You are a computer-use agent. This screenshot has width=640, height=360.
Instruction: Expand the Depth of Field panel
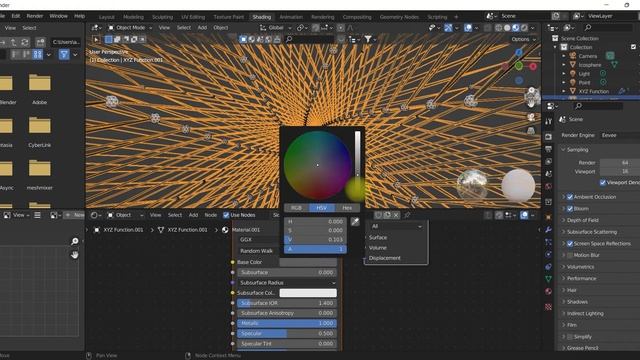[582, 220]
